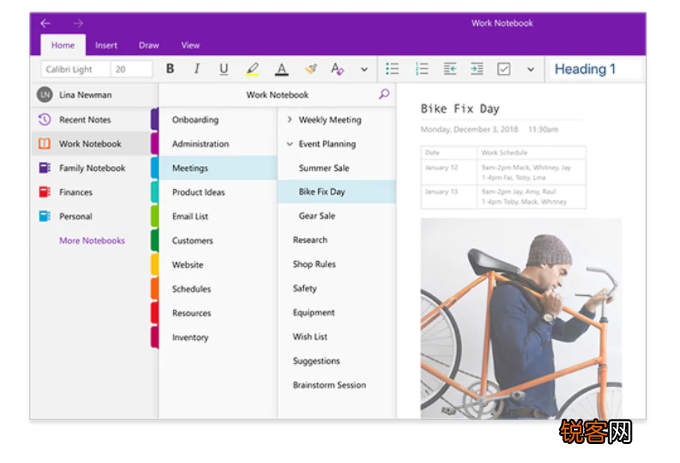Search the notebook with the magnifier icon
Screen dimensions: 680x463
(x=384, y=94)
